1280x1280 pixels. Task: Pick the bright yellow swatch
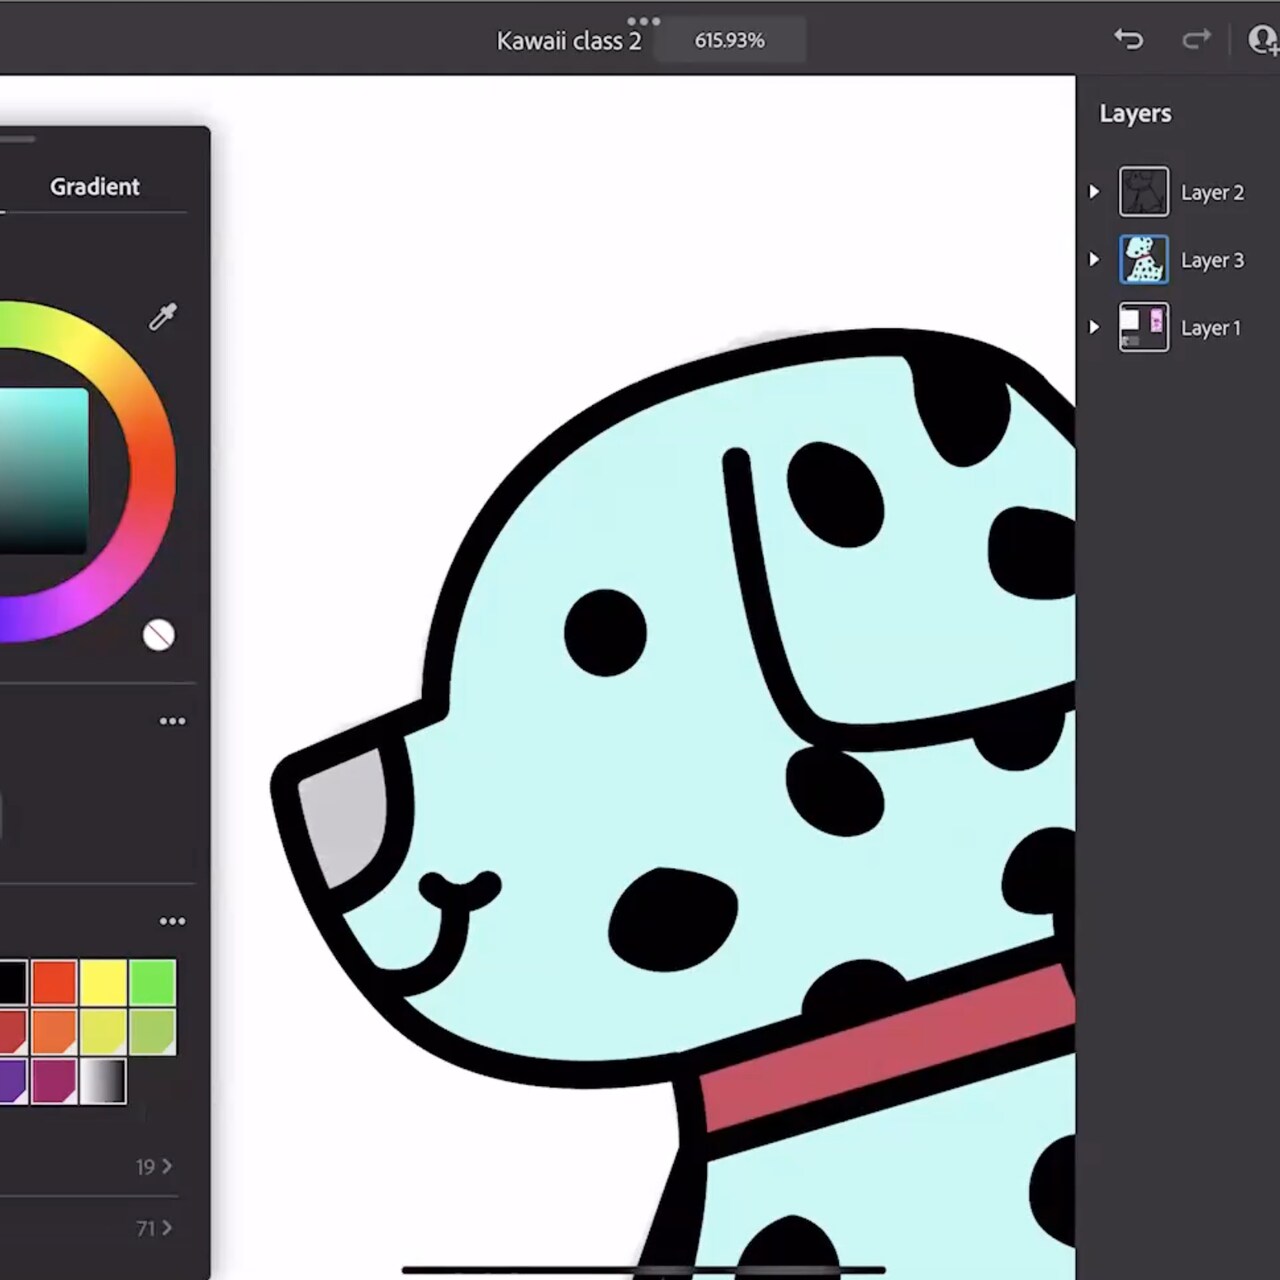click(103, 982)
